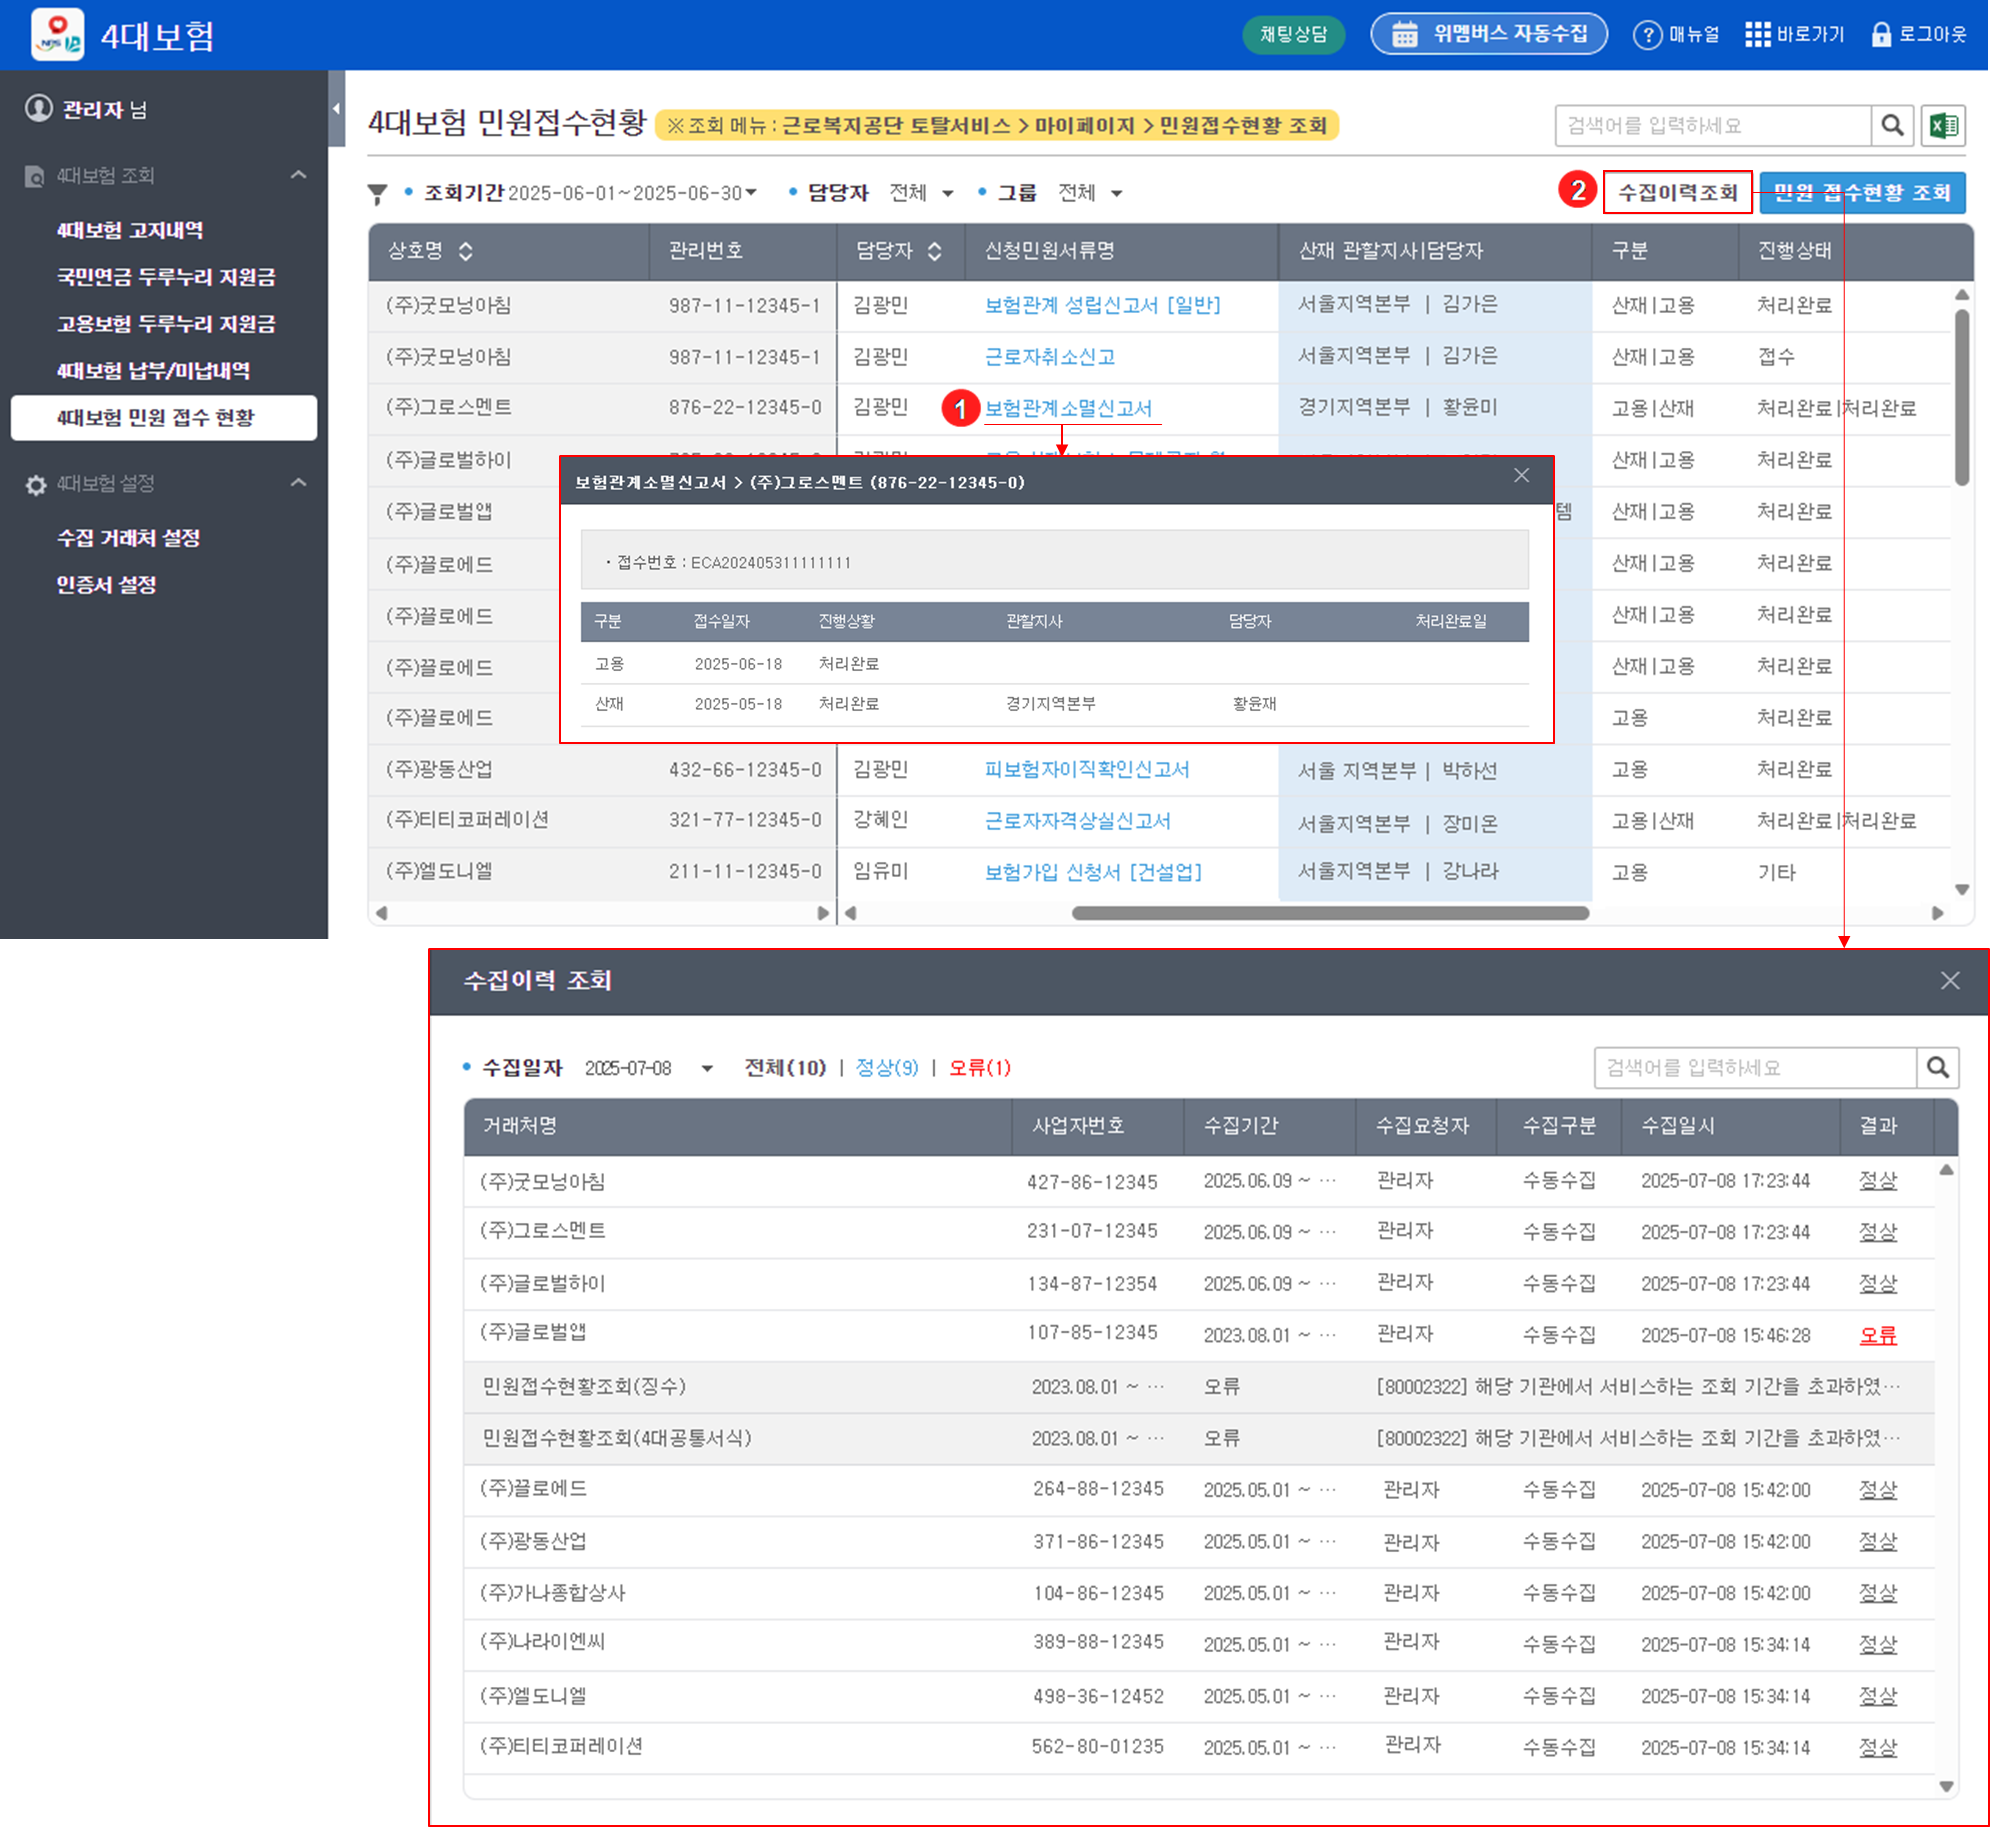The width and height of the screenshot is (1990, 1827).
Task: Filter by 오류(1) results
Action: (979, 1068)
